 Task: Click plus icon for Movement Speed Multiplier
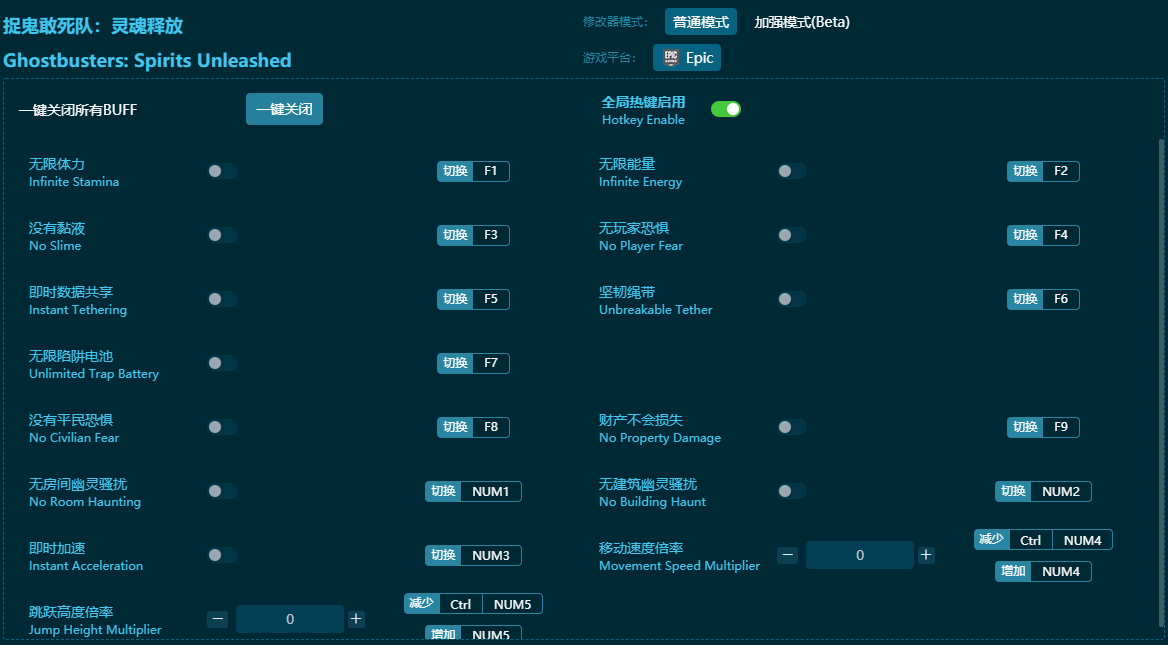pos(926,555)
